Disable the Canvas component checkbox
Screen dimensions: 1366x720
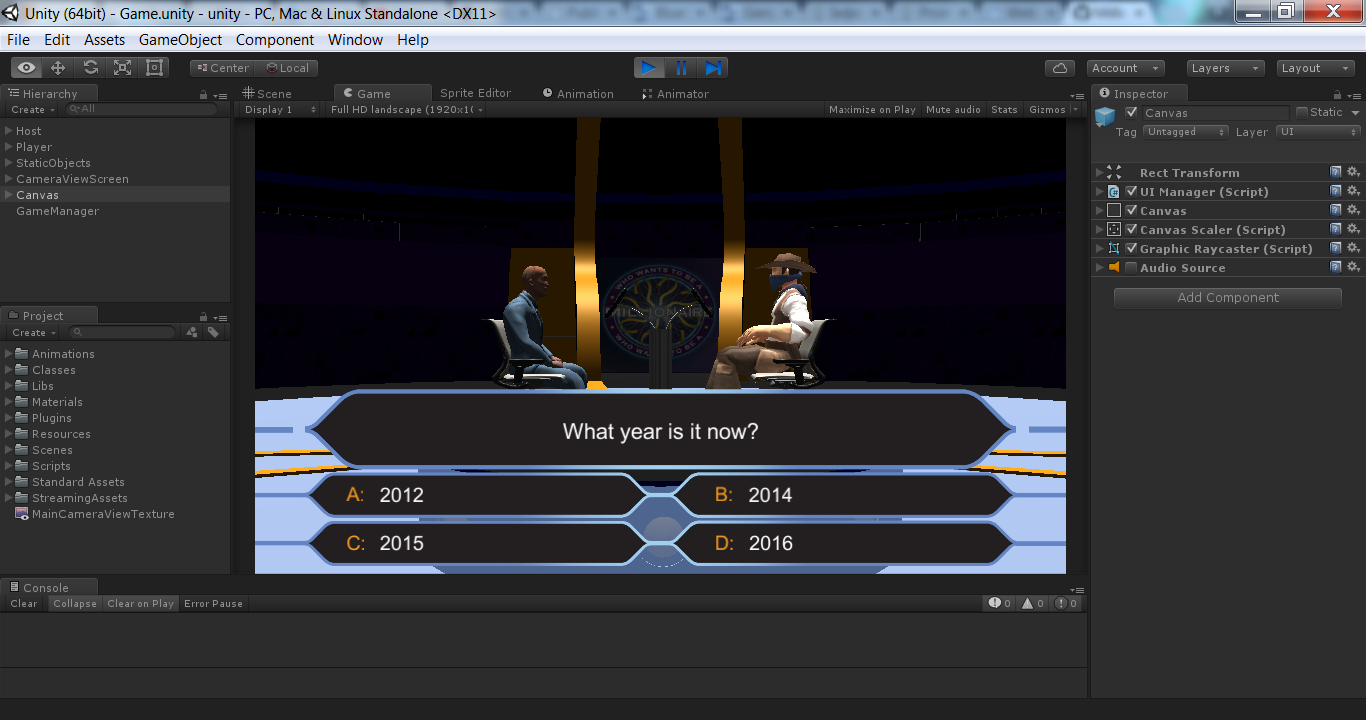click(x=1131, y=211)
